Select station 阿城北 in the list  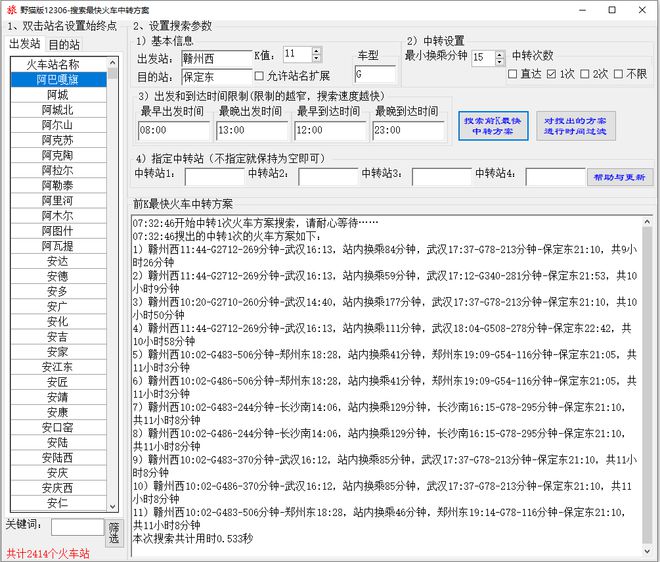click(58, 110)
